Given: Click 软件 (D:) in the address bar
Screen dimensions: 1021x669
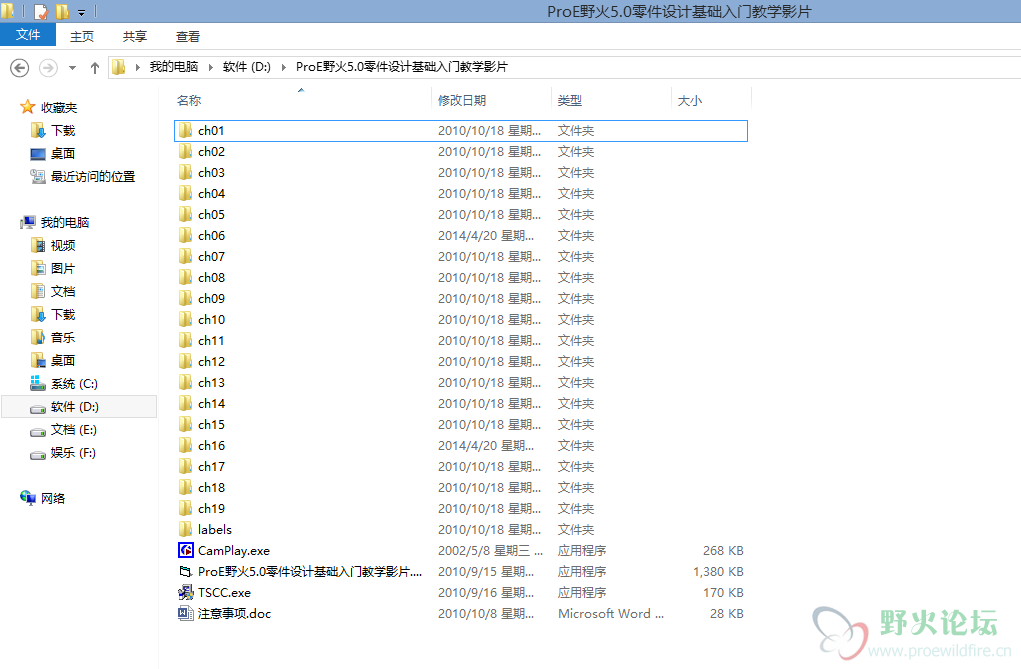Looking at the screenshot, I should (246, 66).
